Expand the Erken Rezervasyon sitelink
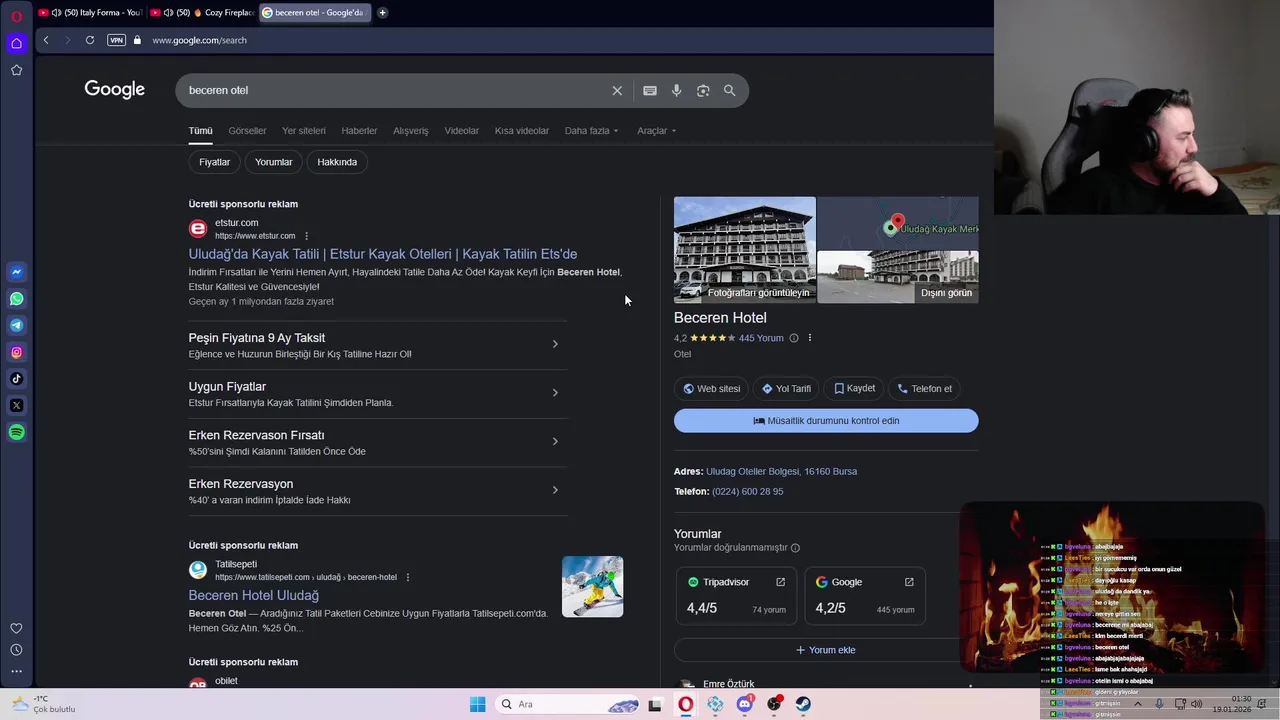 coord(378,491)
